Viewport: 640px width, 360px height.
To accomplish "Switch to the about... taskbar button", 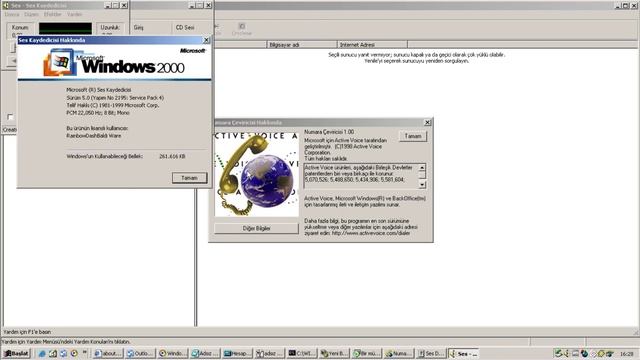I will [x=107, y=353].
